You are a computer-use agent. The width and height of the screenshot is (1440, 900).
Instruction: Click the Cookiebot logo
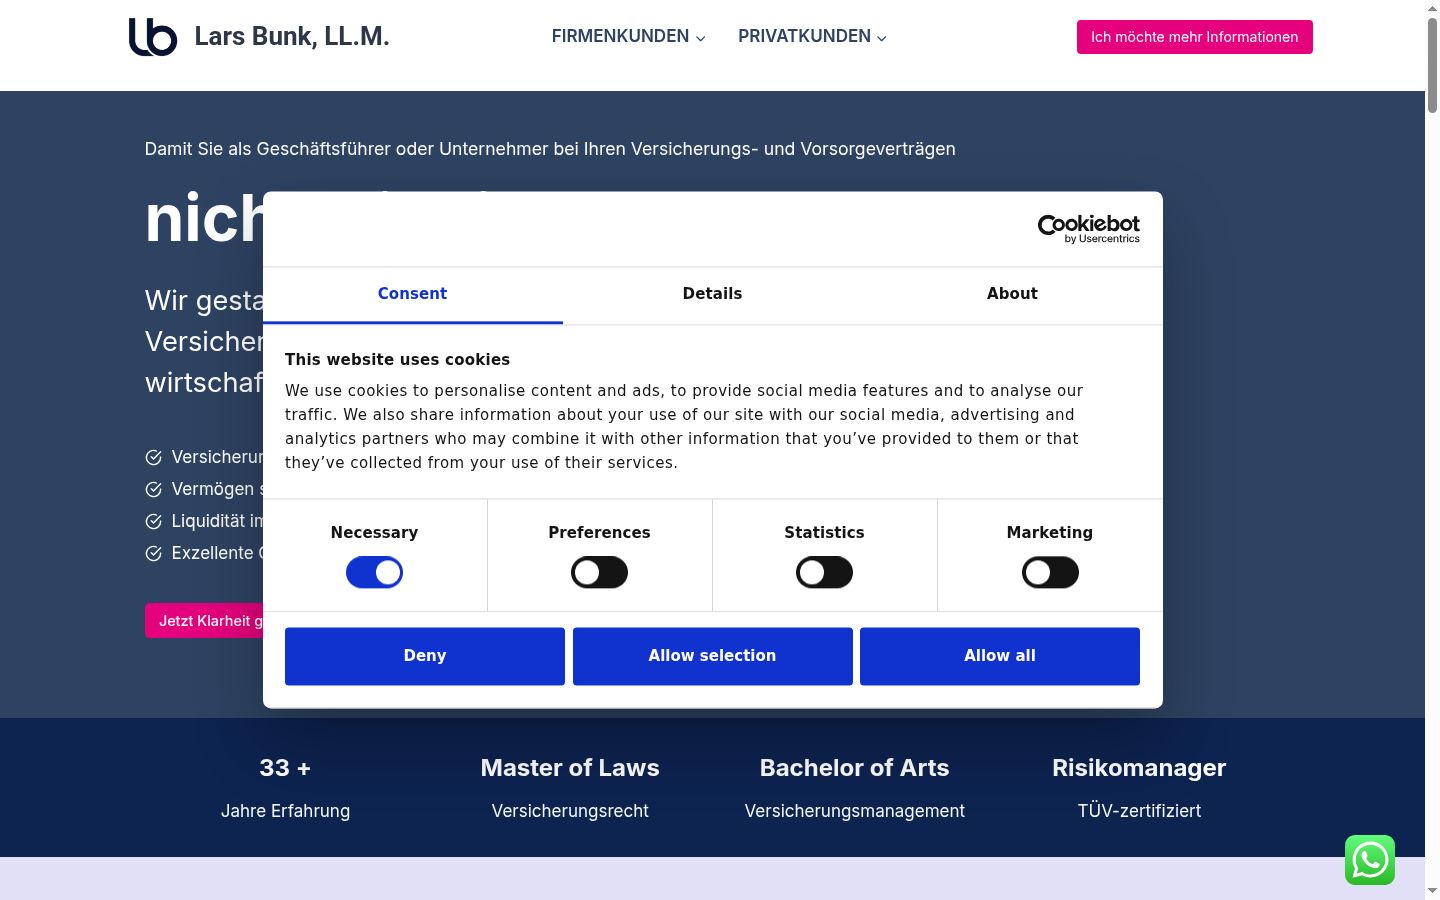tap(1089, 229)
